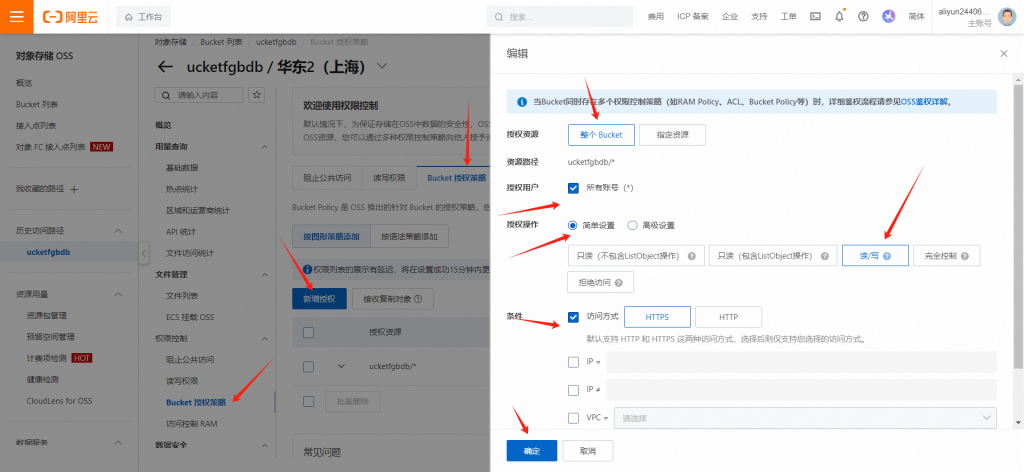Collapse the 用量查询 section
Viewport: 1024px width, 472px height.
264,147
